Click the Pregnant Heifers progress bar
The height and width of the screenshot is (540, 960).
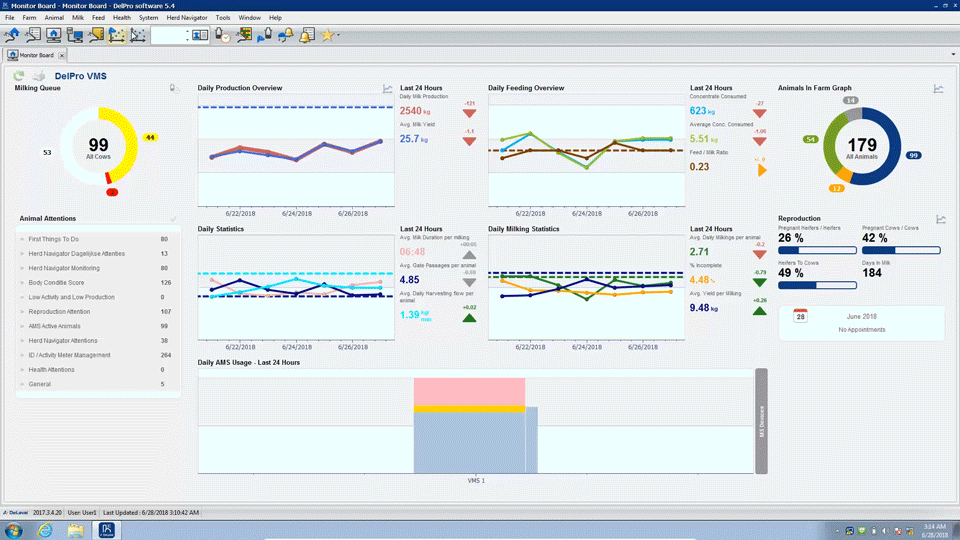(817, 250)
